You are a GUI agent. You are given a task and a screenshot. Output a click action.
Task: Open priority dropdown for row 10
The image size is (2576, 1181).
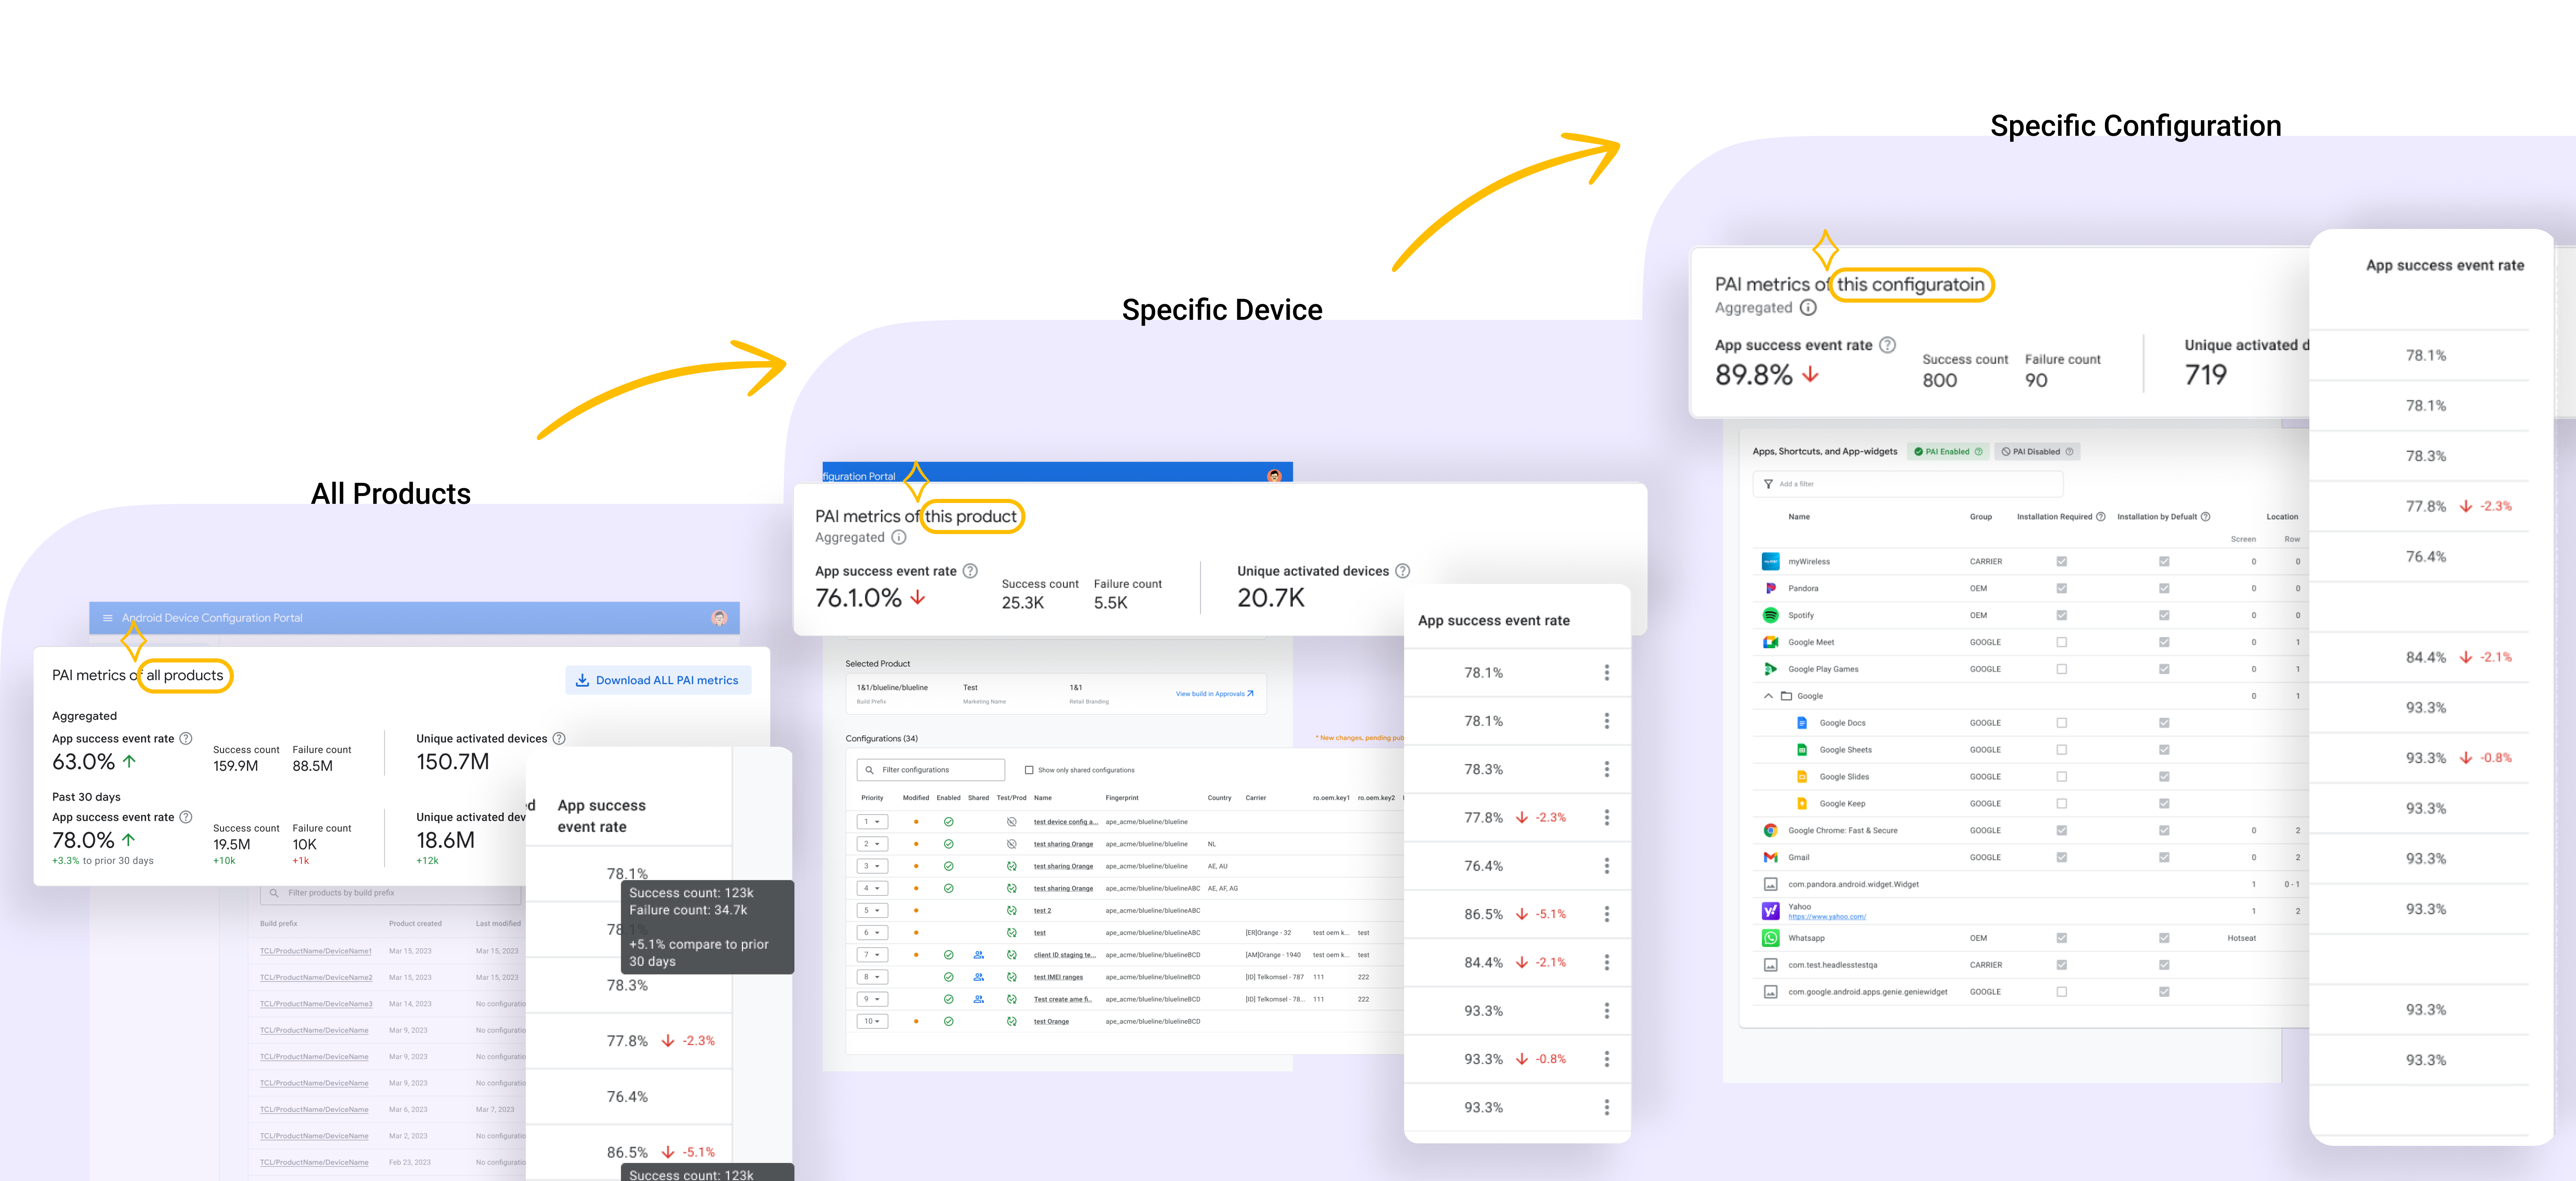point(872,1021)
